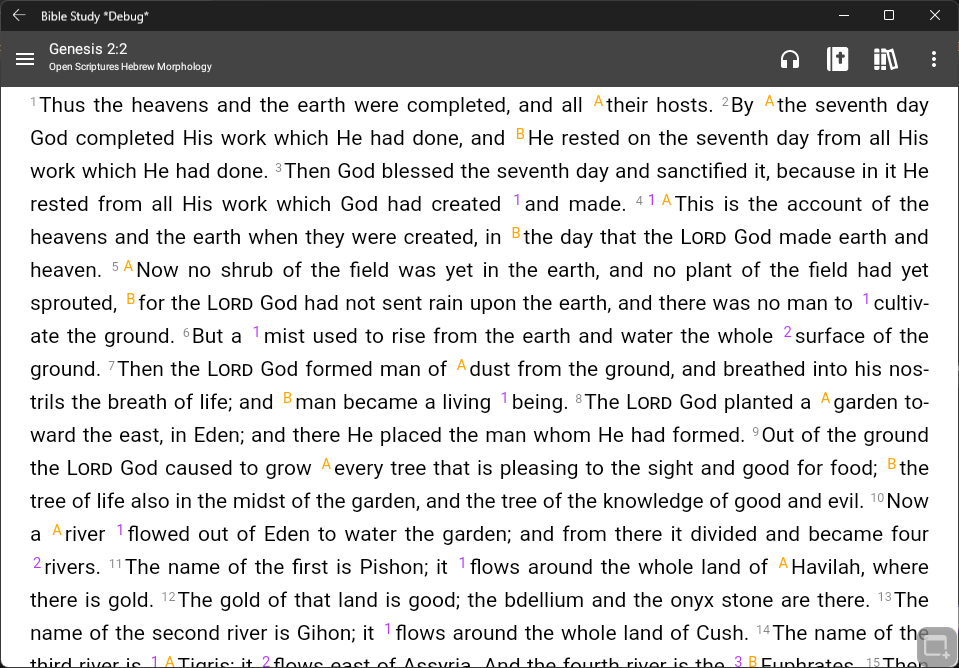This screenshot has width=959, height=668.
Task: Go back using the arrow in title bar
Action: click(19, 15)
